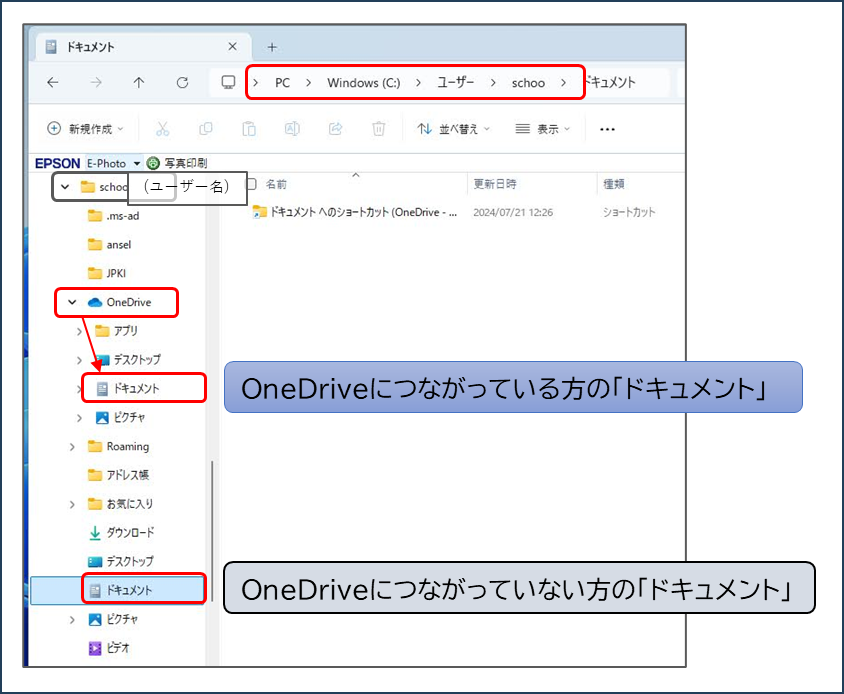This screenshot has width=844, height=694.
Task: Click the Delete trash can icon
Action: [x=379, y=129]
